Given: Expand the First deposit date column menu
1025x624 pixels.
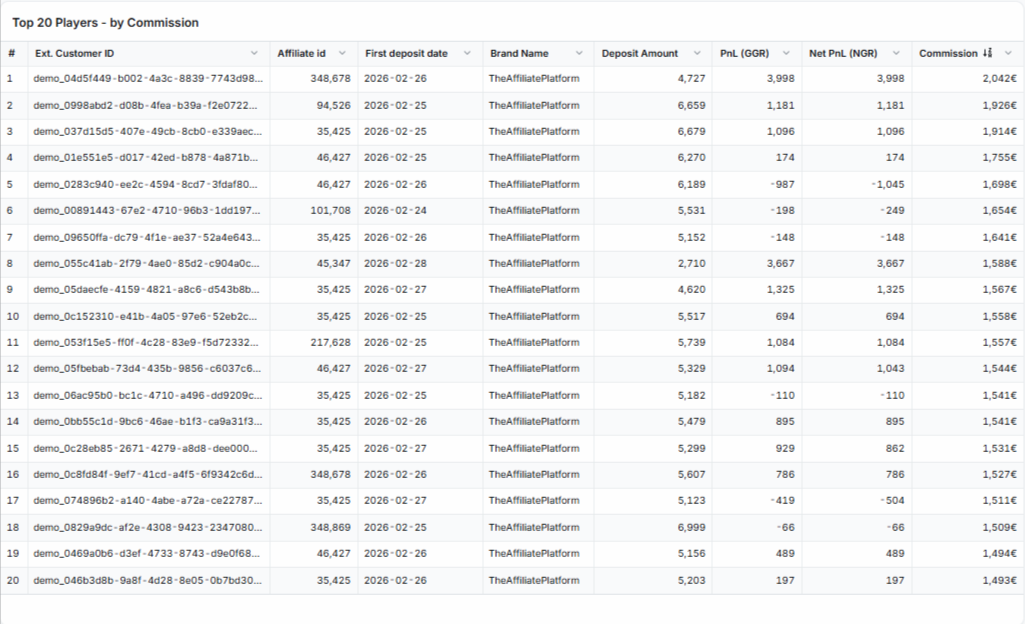Looking at the screenshot, I should 467,53.
